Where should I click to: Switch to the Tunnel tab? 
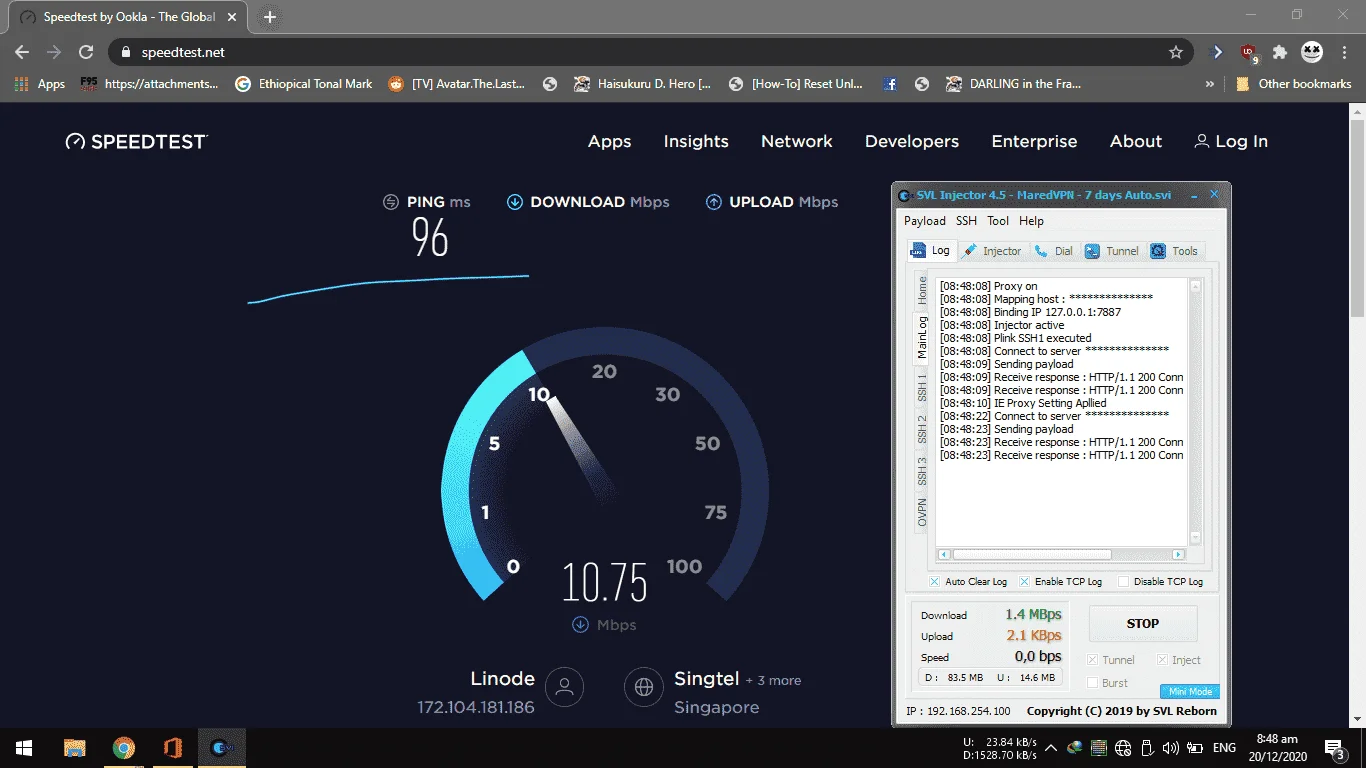[x=1112, y=251]
